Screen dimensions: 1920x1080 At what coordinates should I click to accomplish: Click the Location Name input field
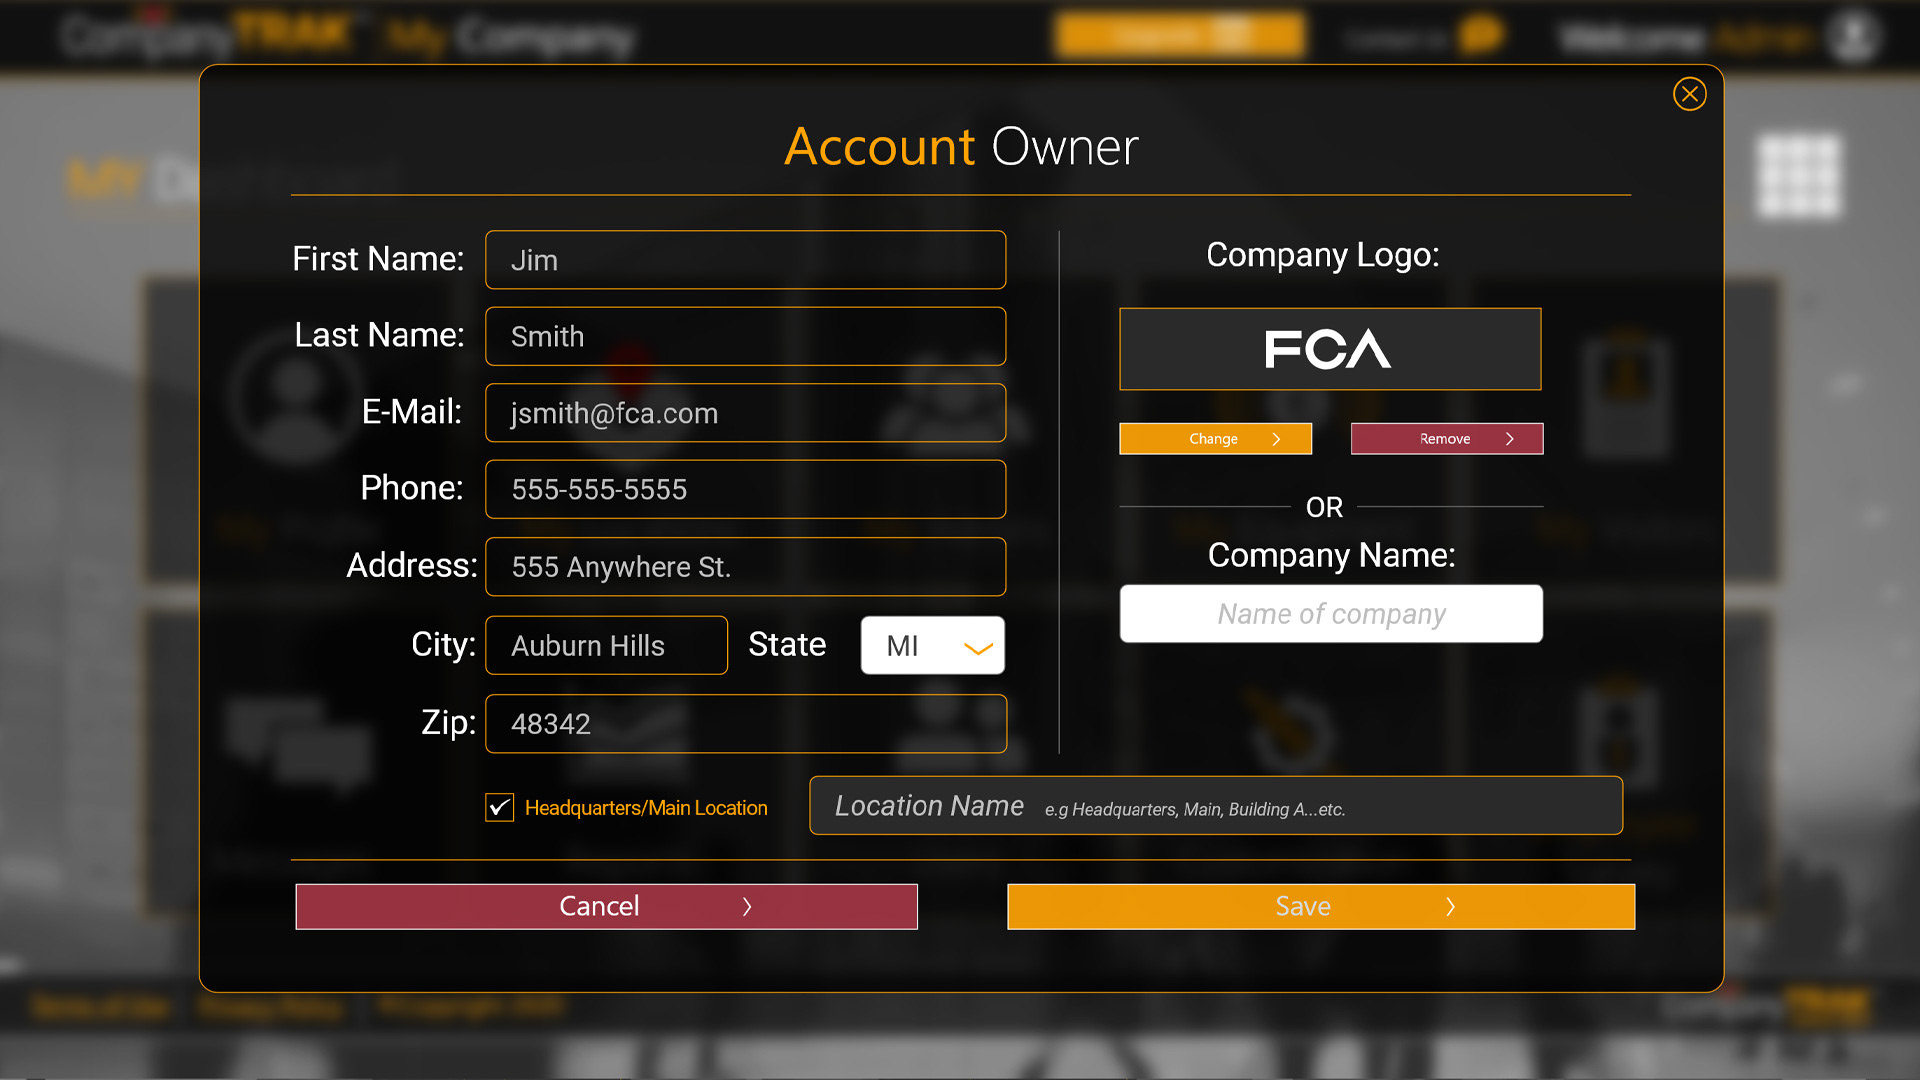pos(1215,806)
